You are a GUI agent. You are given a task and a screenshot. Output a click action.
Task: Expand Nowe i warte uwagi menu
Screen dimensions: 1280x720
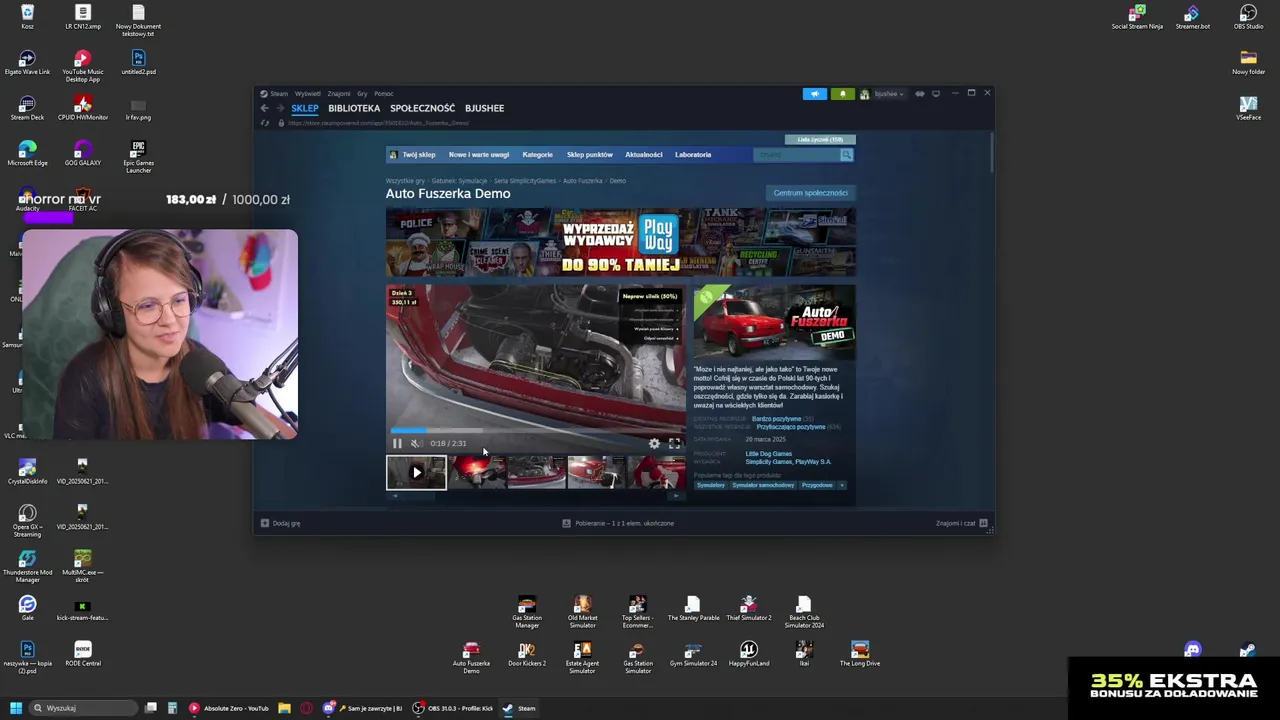tap(479, 155)
